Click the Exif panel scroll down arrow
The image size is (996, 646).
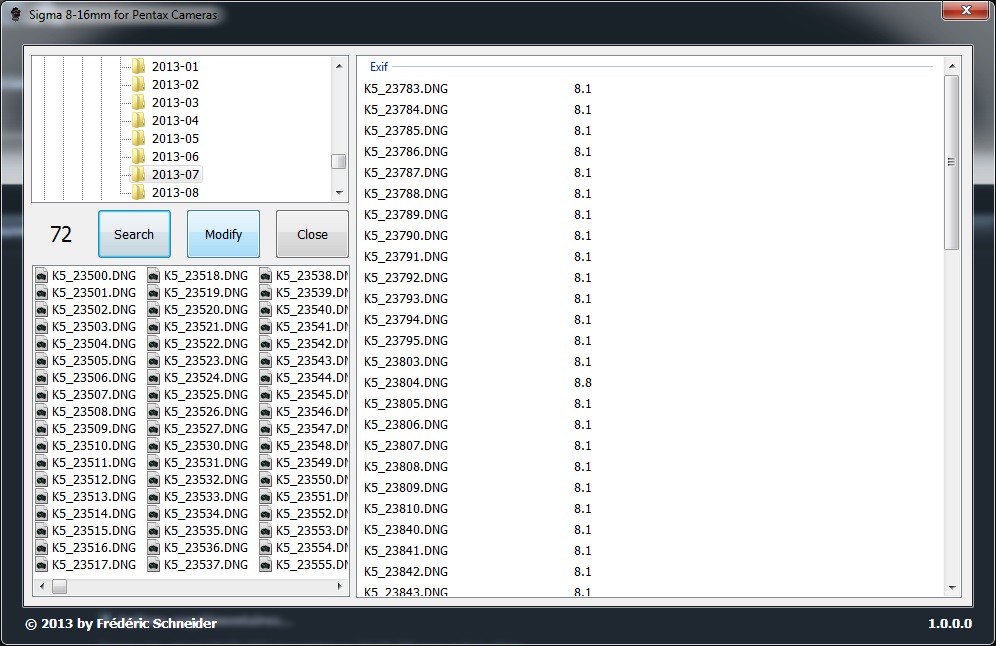click(952, 588)
